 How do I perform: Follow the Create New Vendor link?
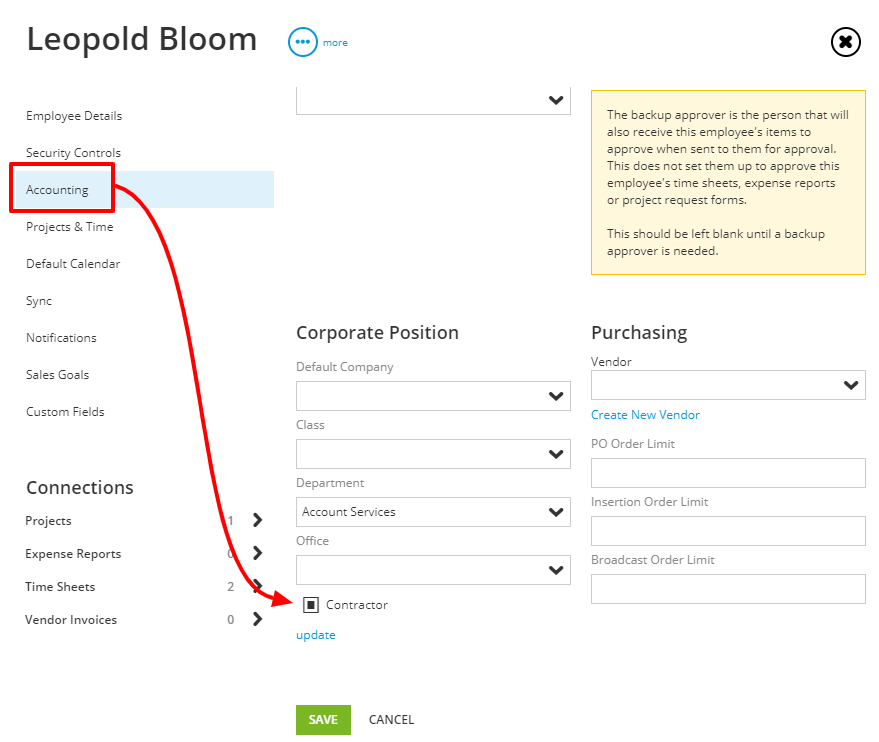click(645, 415)
